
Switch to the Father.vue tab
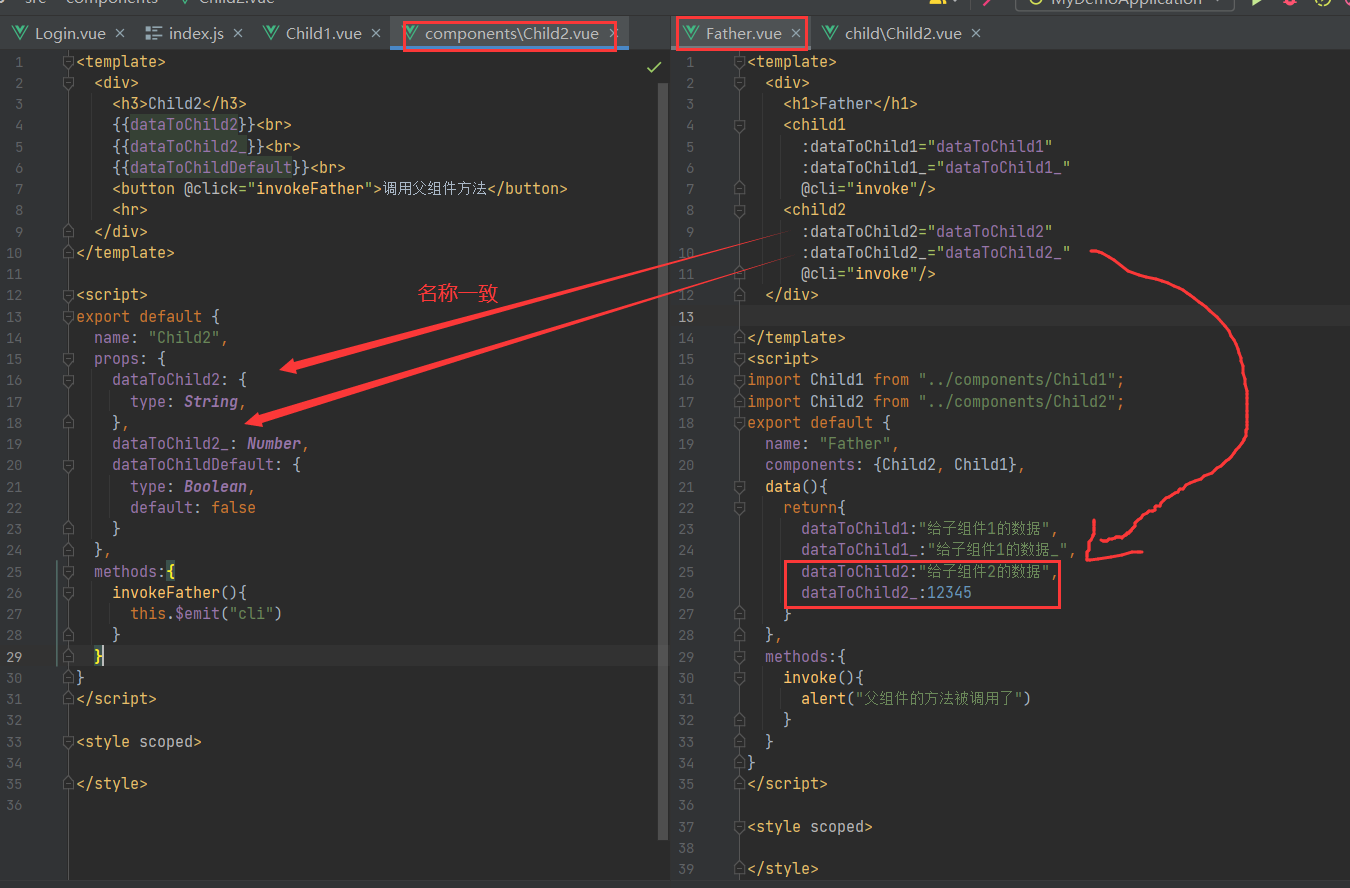pyautogui.click(x=743, y=33)
